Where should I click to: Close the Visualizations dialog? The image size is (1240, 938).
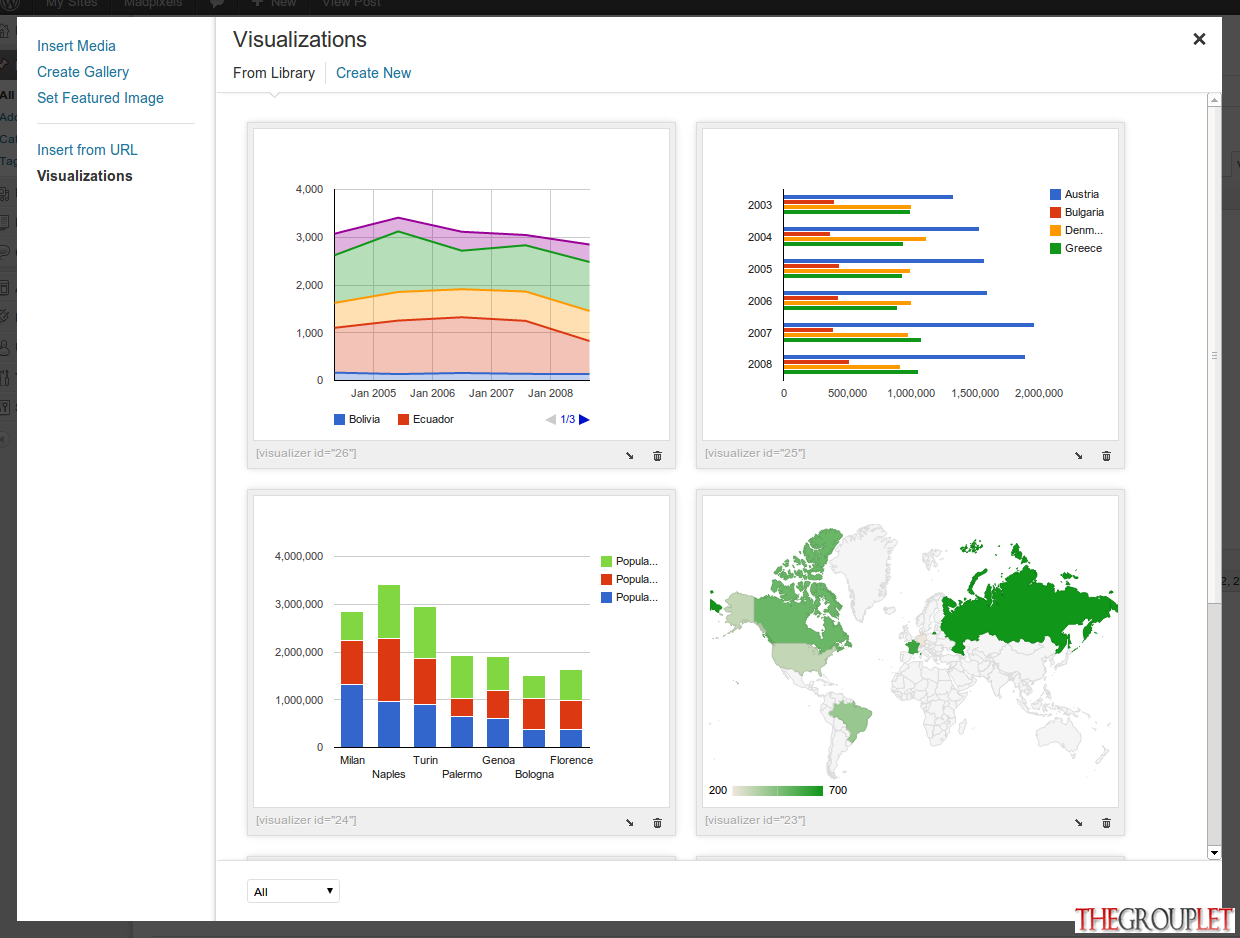pos(1199,39)
